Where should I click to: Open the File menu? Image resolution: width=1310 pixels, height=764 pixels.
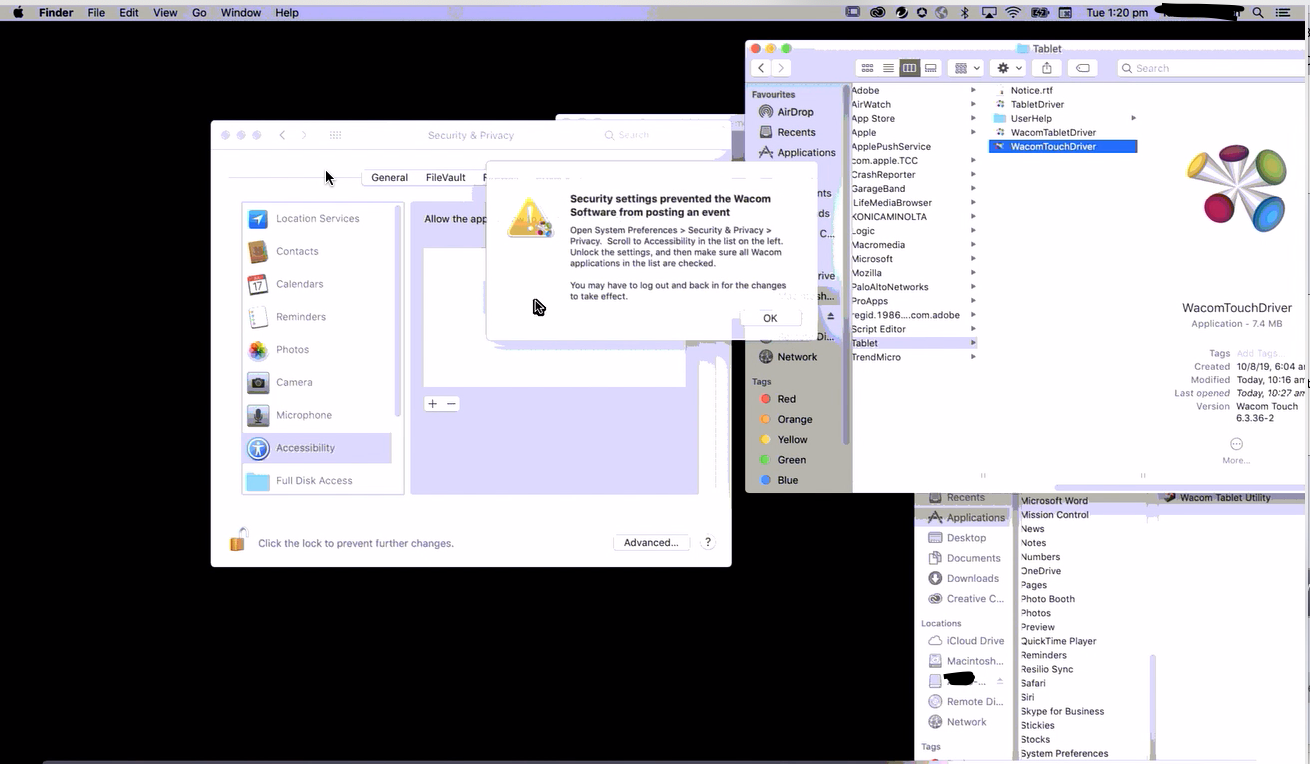(96, 12)
